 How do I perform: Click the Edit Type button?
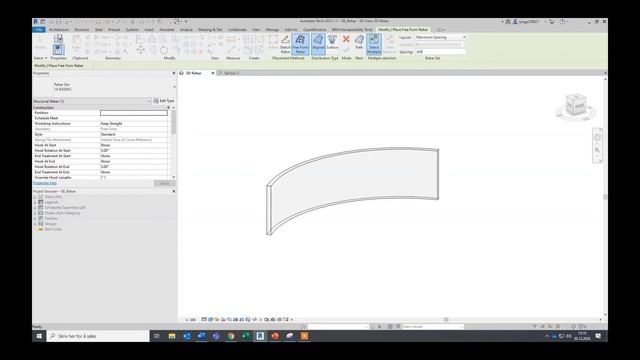pos(164,101)
